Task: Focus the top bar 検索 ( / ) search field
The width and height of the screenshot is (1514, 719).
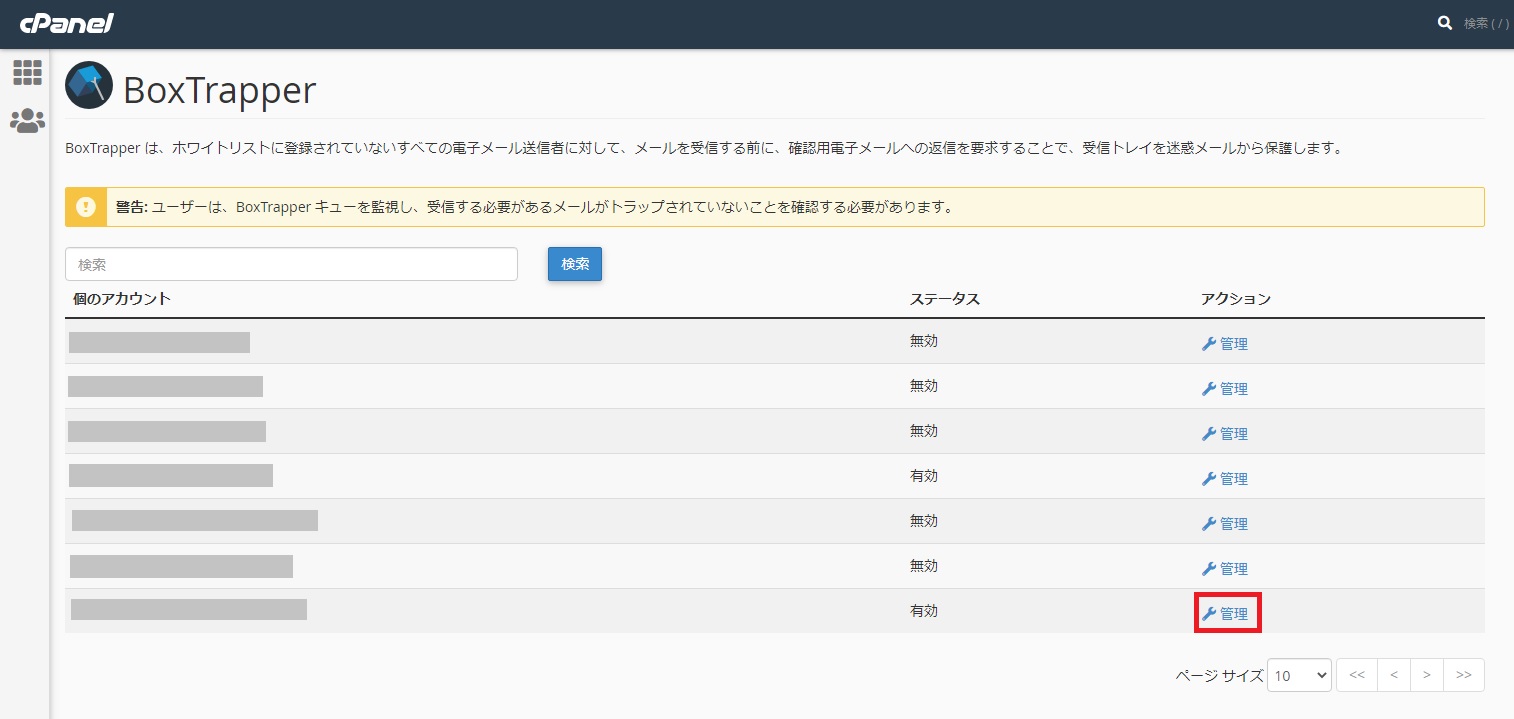Action: 1486,23
